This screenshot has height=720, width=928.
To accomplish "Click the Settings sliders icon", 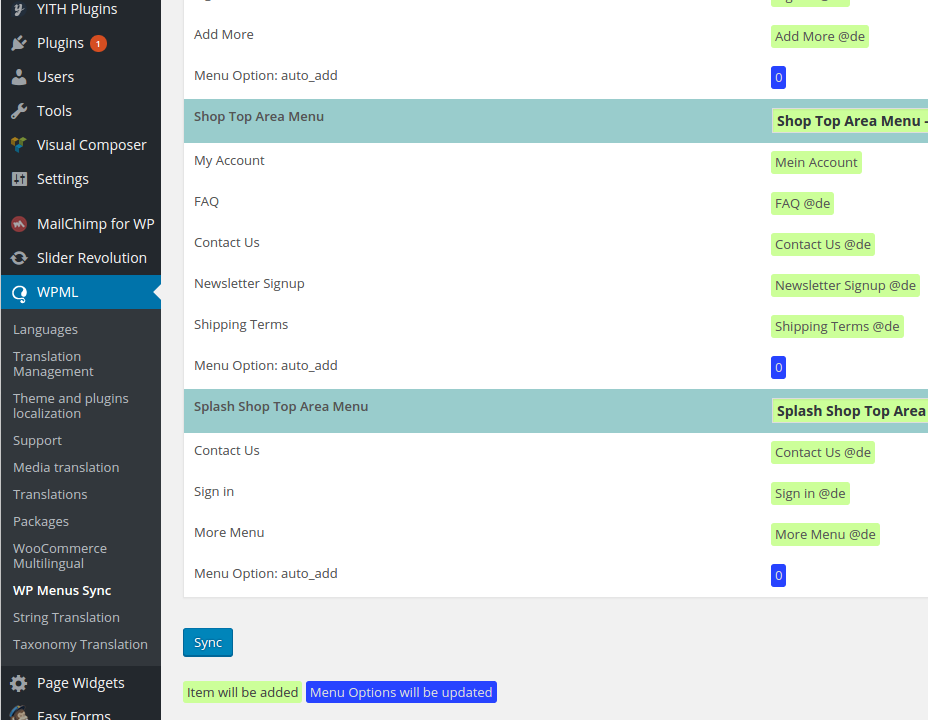I will point(19,179).
